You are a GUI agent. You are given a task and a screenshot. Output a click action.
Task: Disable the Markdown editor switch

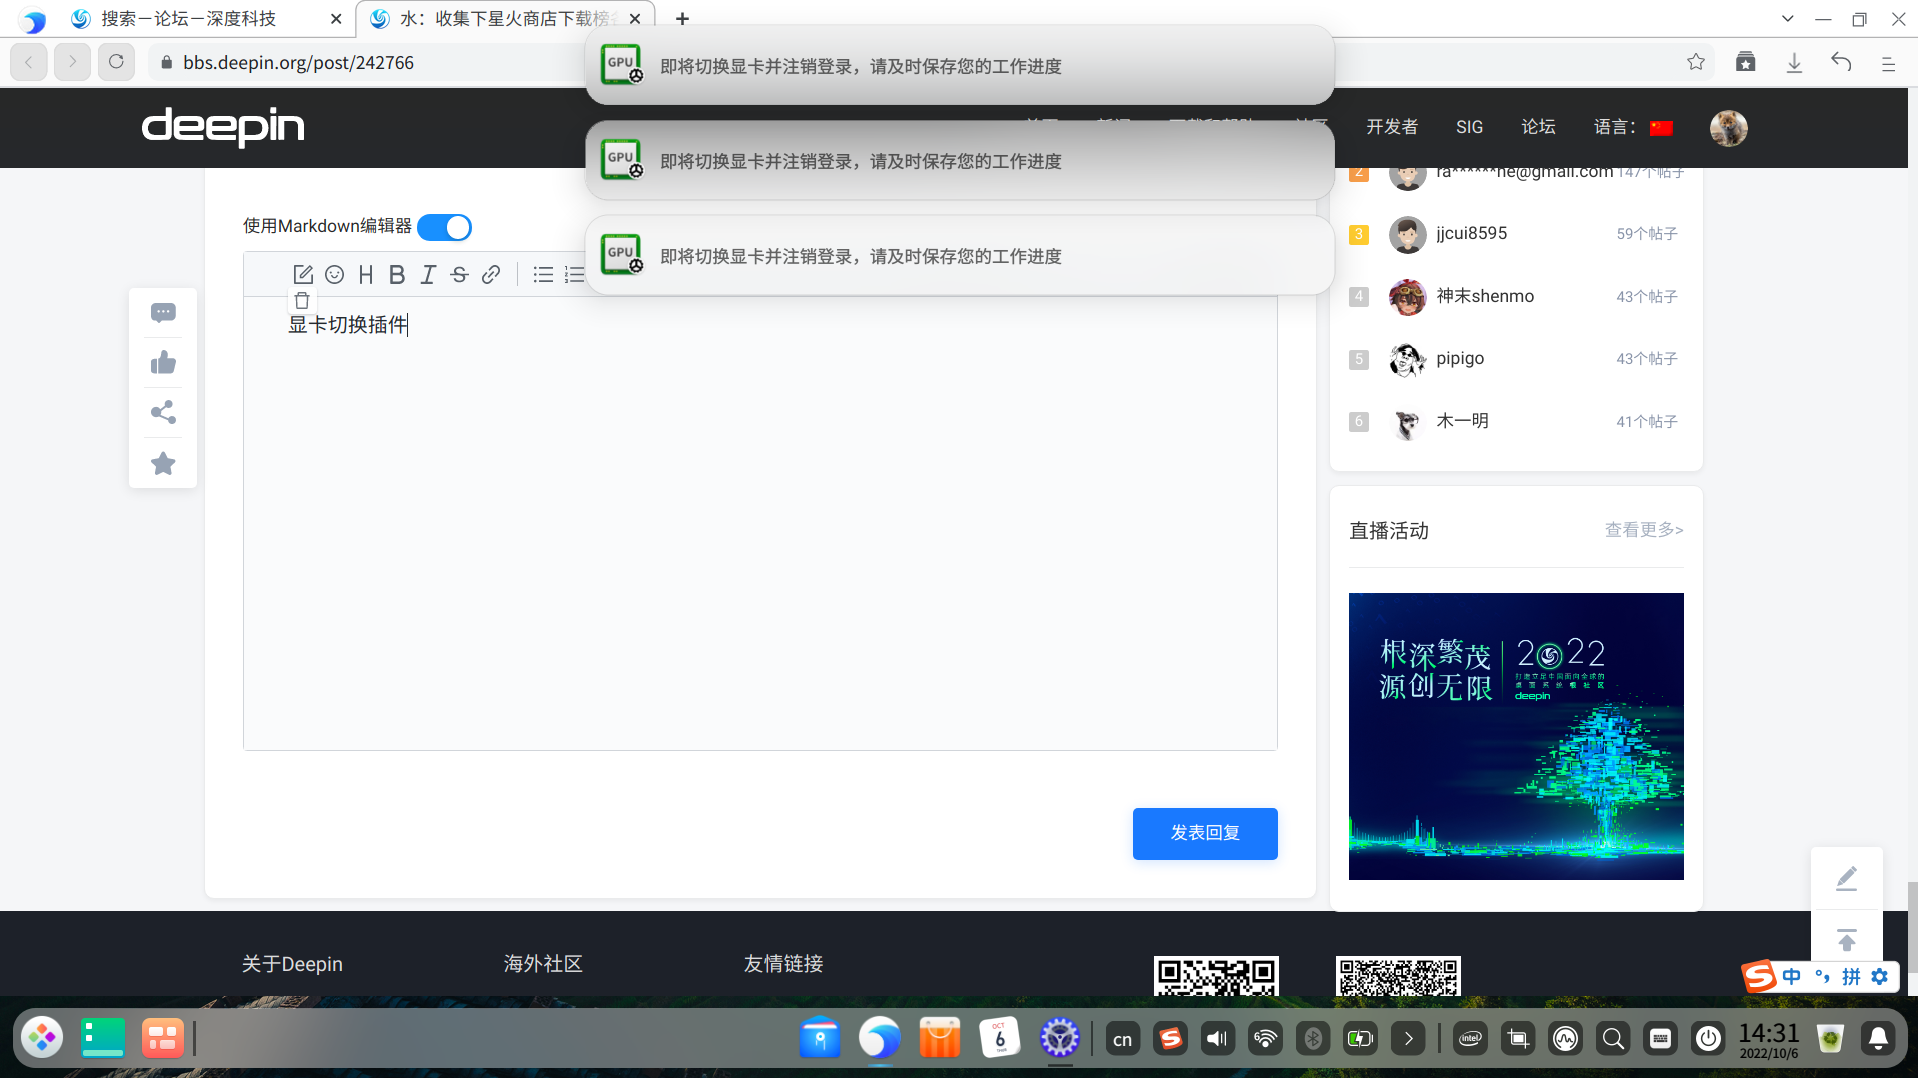(x=444, y=227)
